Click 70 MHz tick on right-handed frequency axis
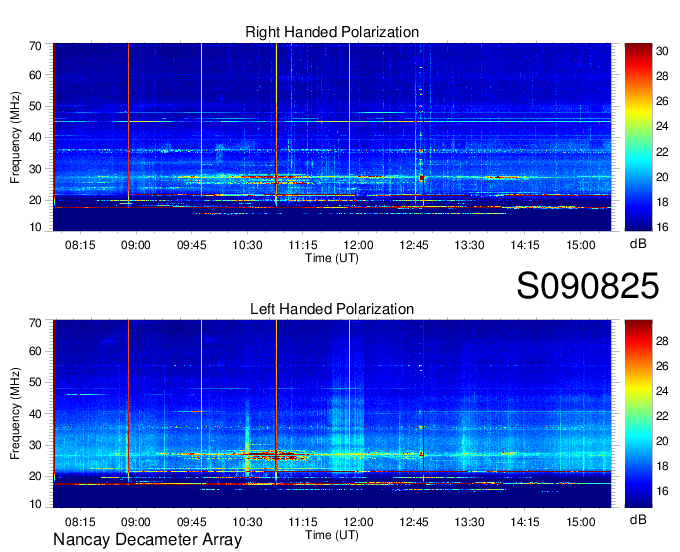The image size is (680, 552). coord(35,46)
